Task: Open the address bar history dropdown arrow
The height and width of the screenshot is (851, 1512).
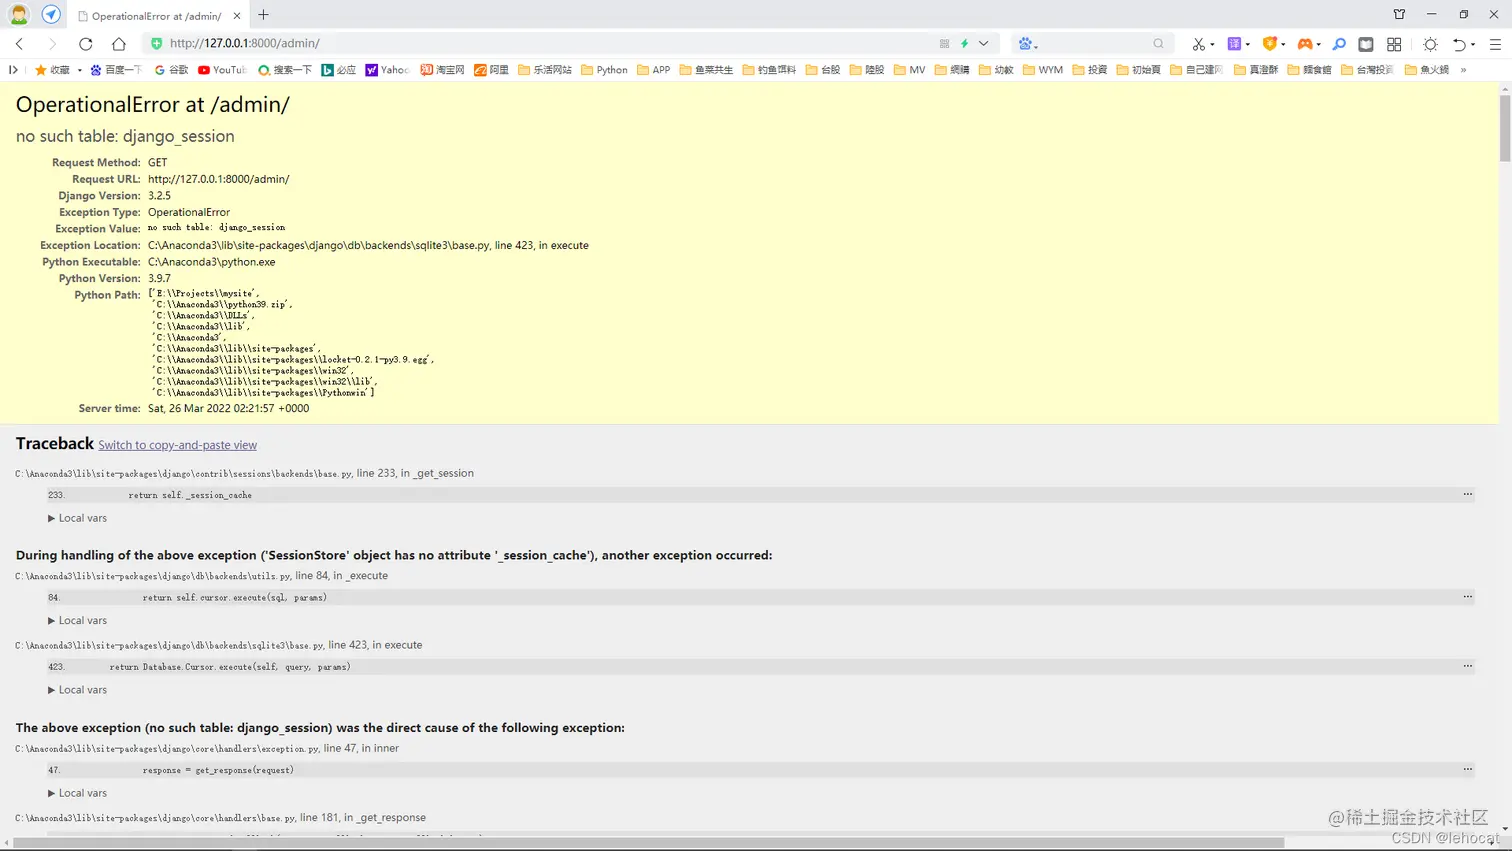Action: [x=984, y=44]
